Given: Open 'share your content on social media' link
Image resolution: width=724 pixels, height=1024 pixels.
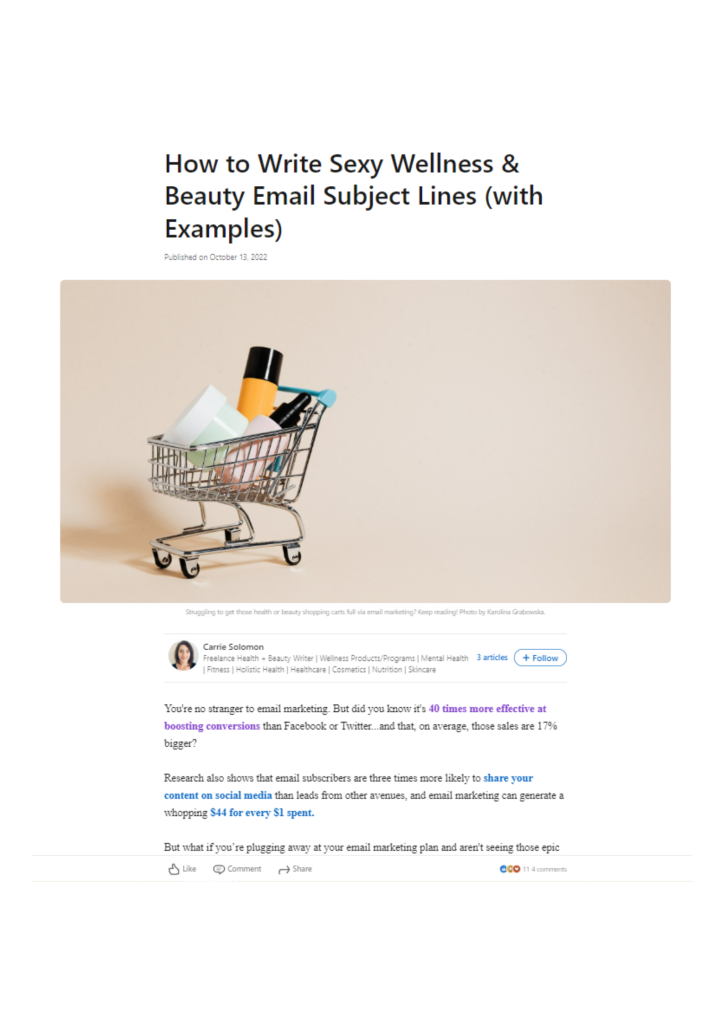Looking at the screenshot, I should pos(349,786).
